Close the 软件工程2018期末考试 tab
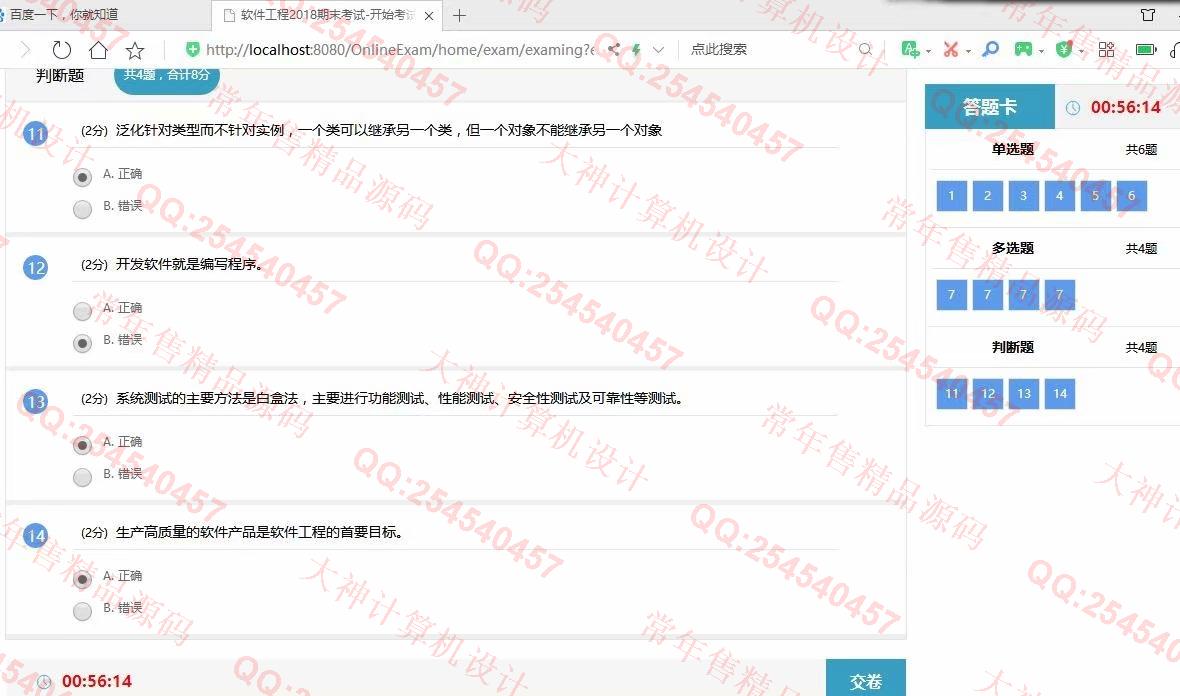This screenshot has height=696, width=1180. tap(429, 16)
